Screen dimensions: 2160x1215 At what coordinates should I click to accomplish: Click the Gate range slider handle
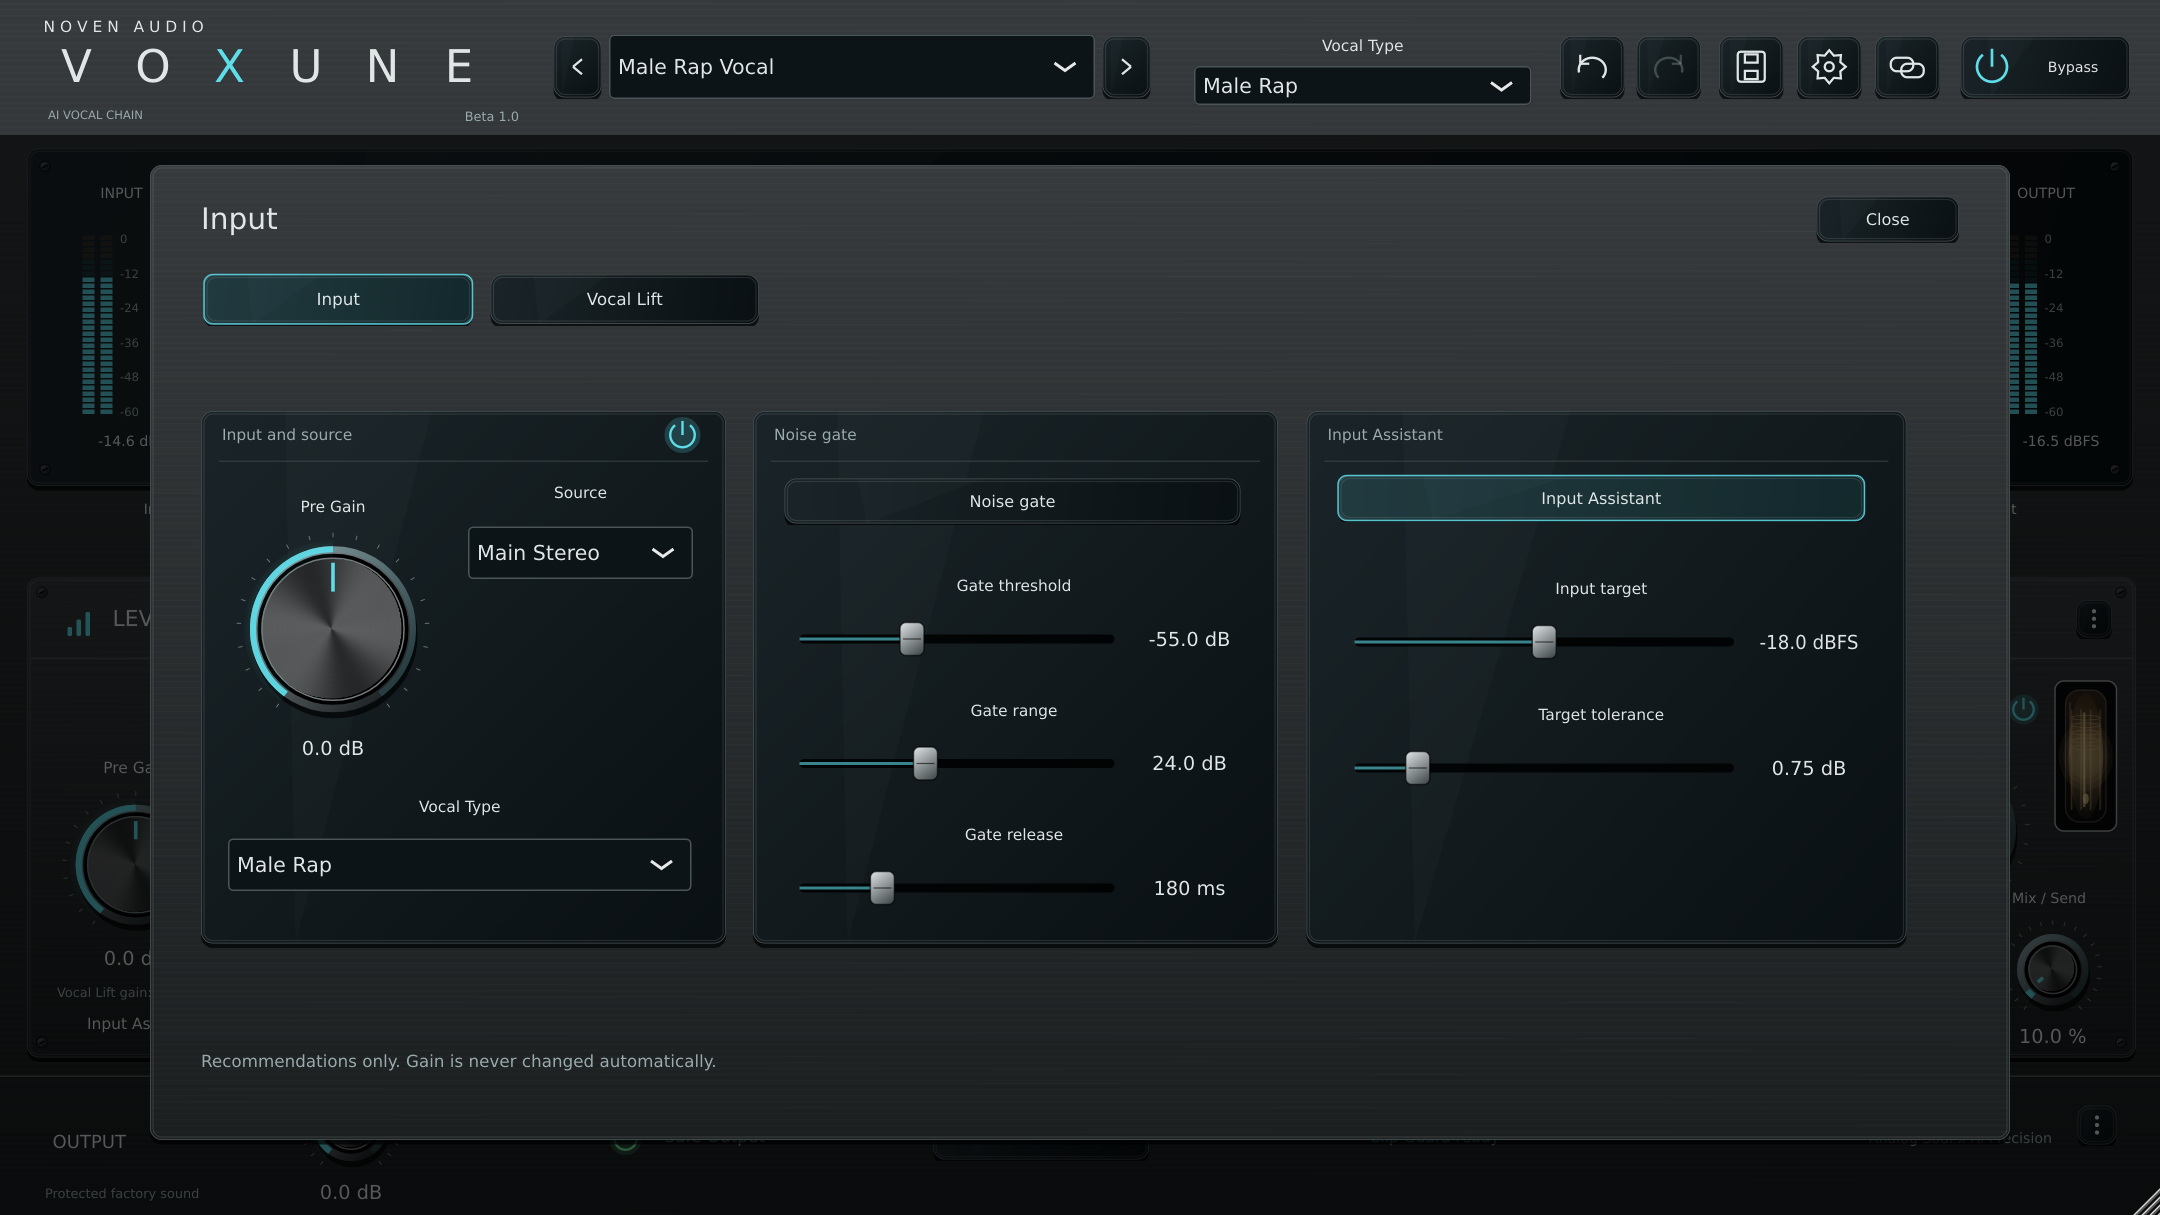click(x=925, y=763)
